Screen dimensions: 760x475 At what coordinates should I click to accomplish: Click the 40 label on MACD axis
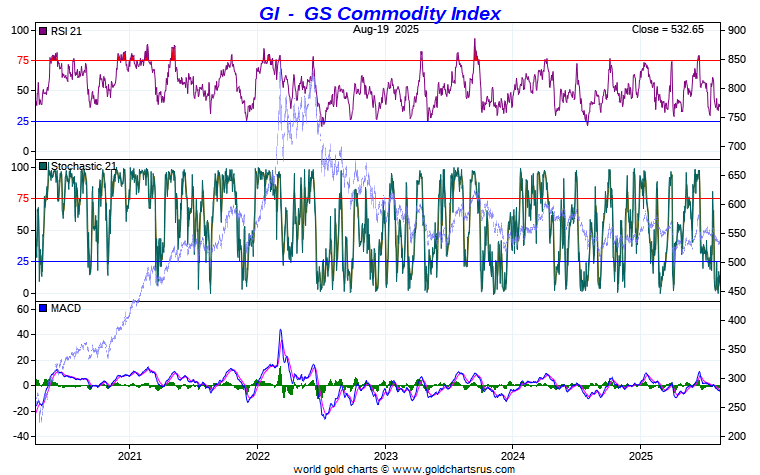pyautogui.click(x=23, y=334)
